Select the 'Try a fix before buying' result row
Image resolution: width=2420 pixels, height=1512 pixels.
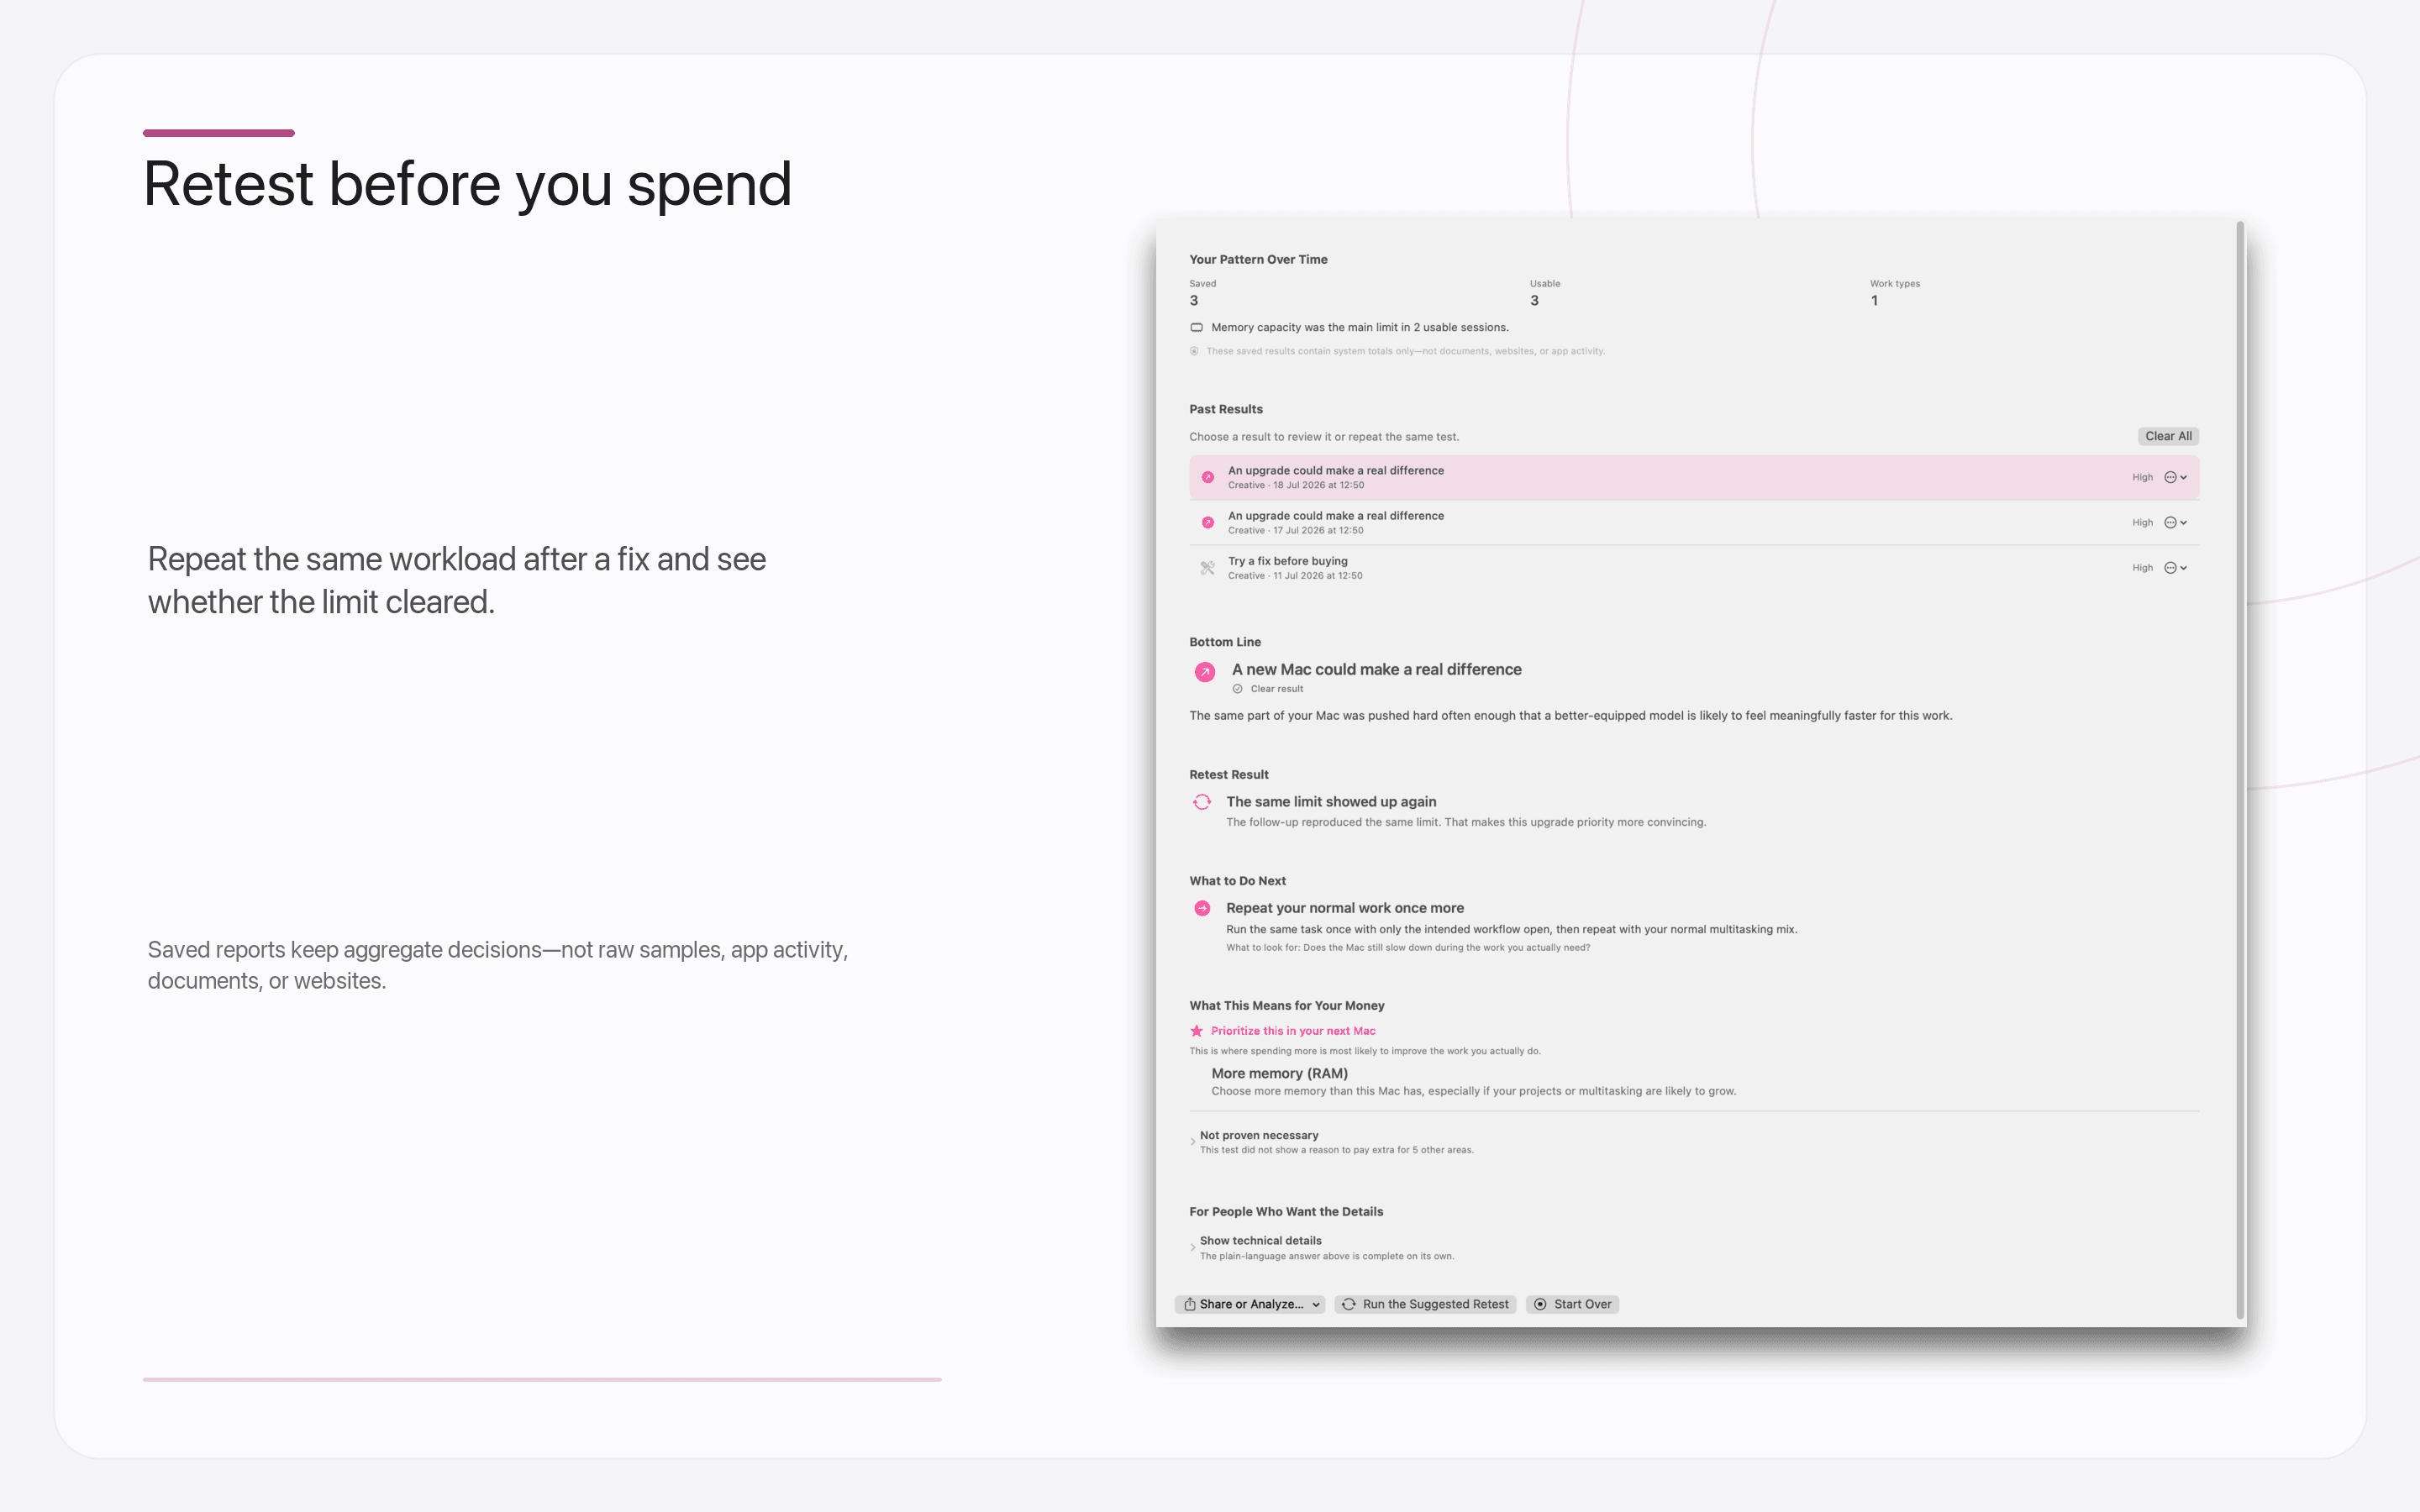[x=1693, y=567]
